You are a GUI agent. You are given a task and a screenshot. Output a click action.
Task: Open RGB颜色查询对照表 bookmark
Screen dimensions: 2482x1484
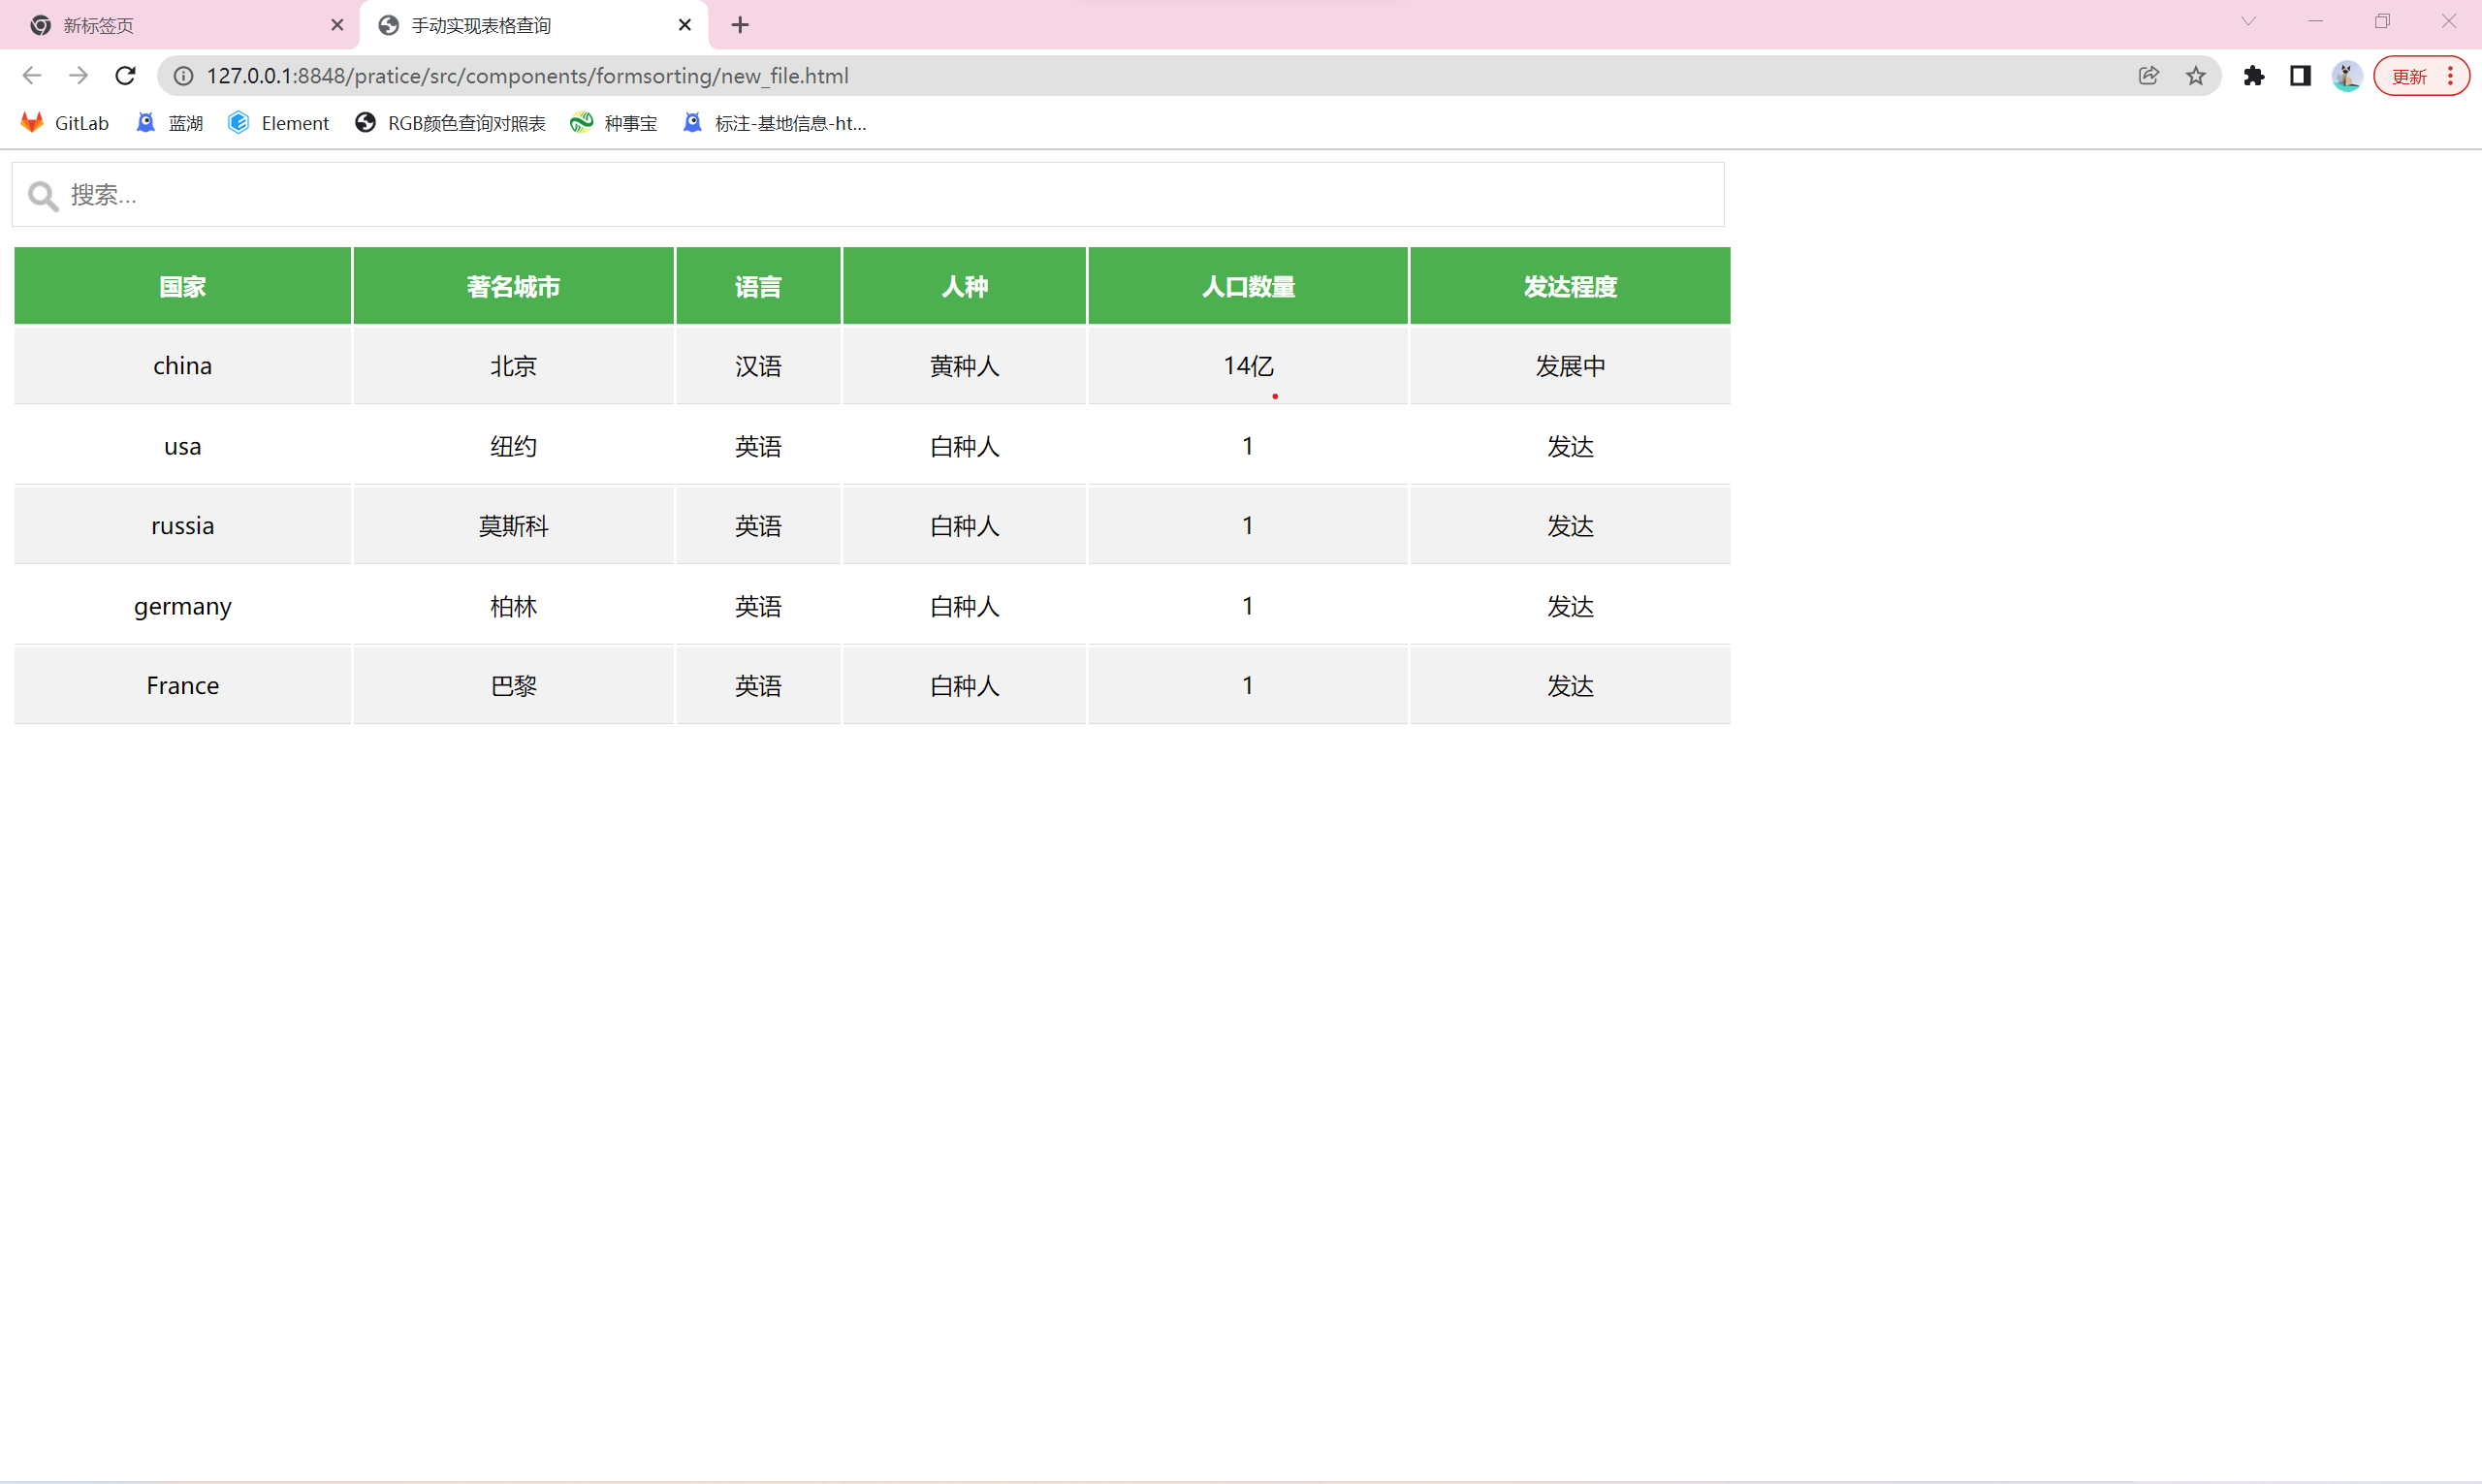(x=451, y=123)
